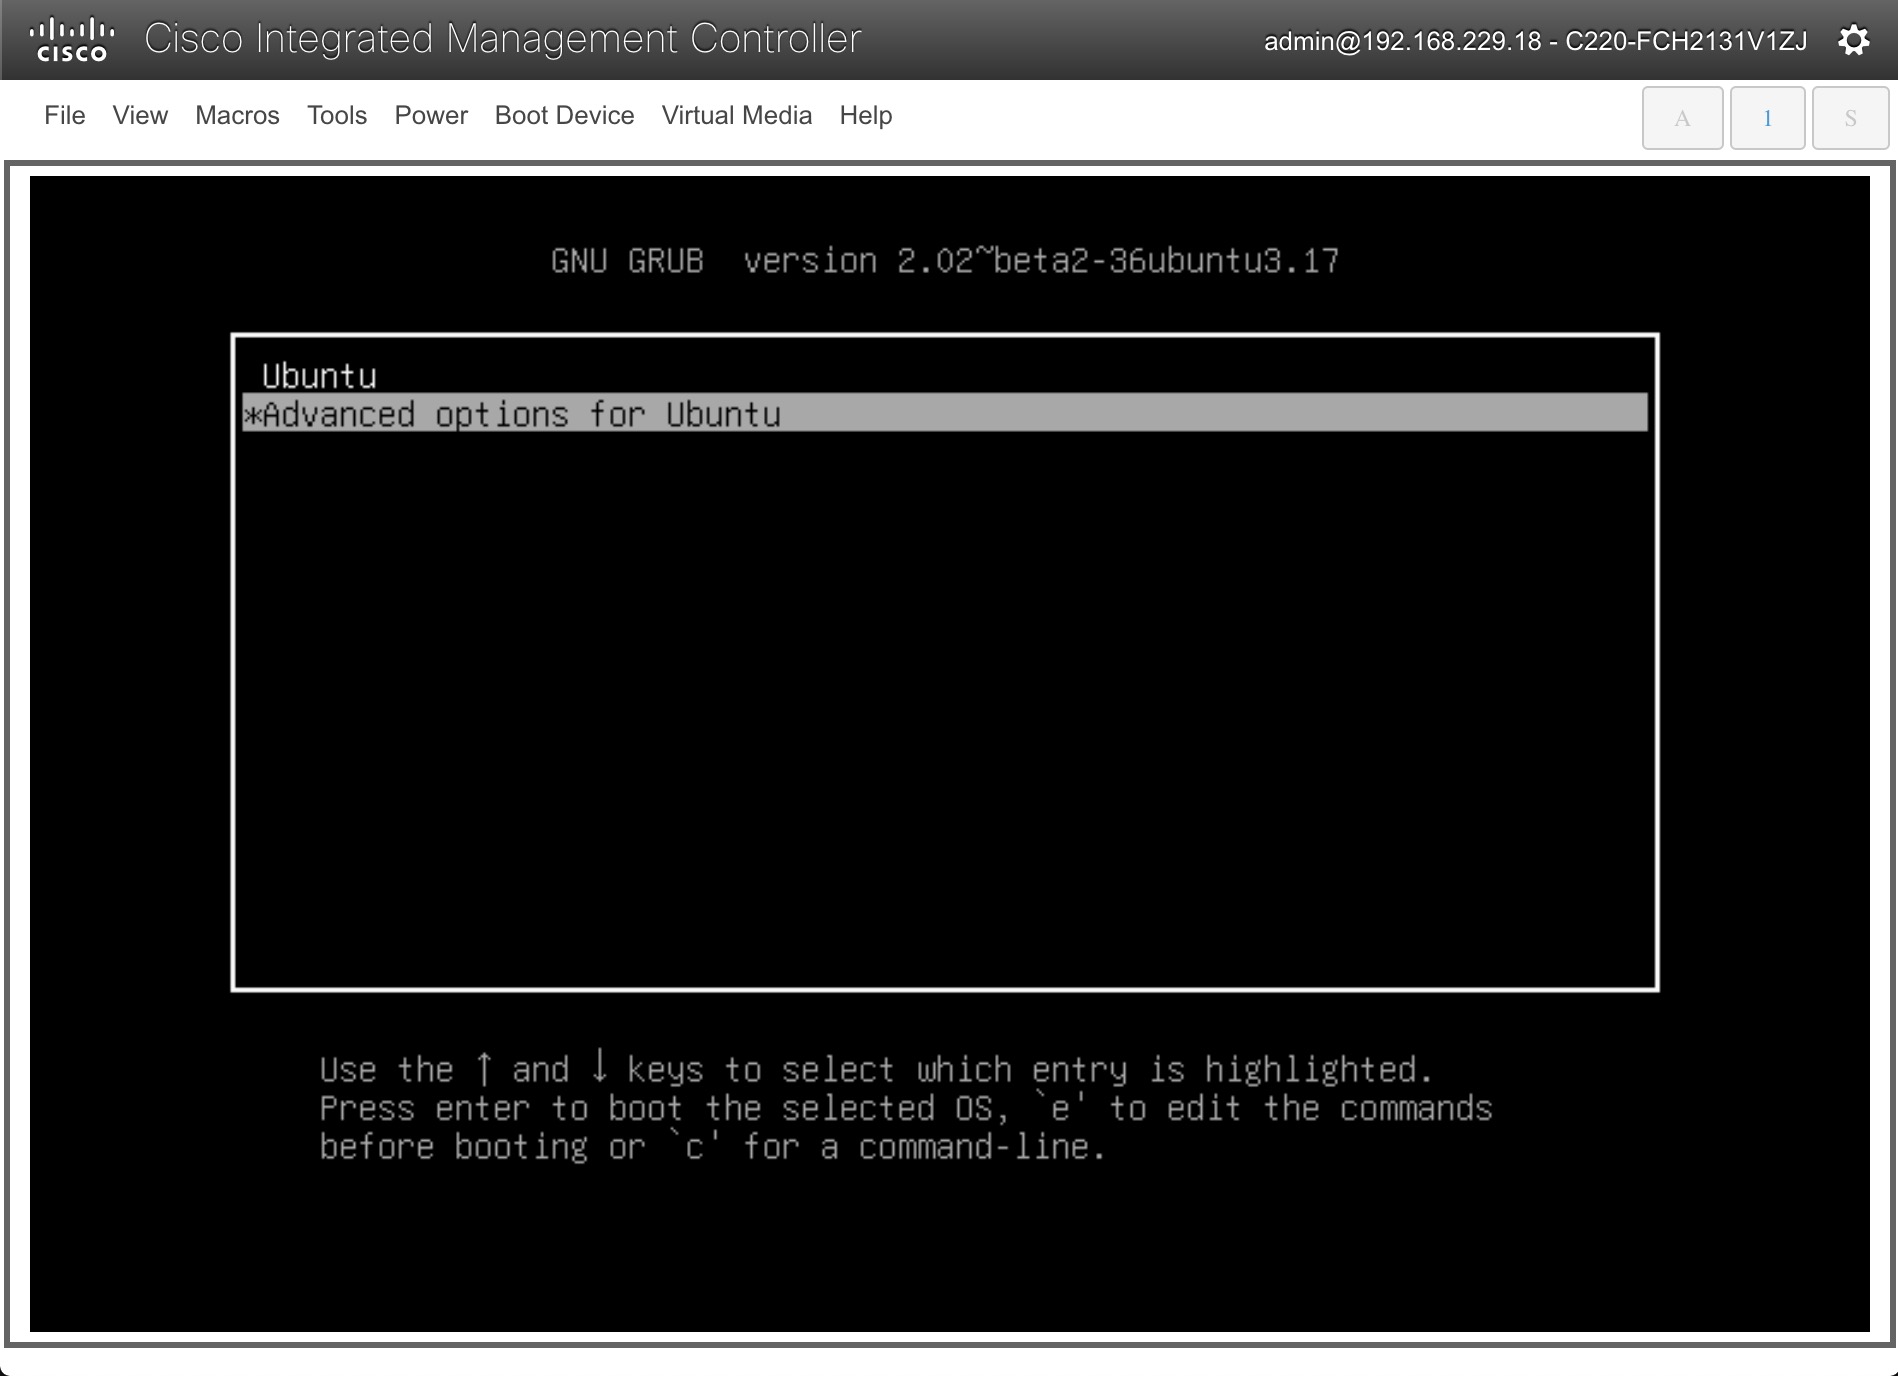Select Advanced options for Ubuntu entry
The height and width of the screenshot is (1376, 1898).
pos(945,413)
